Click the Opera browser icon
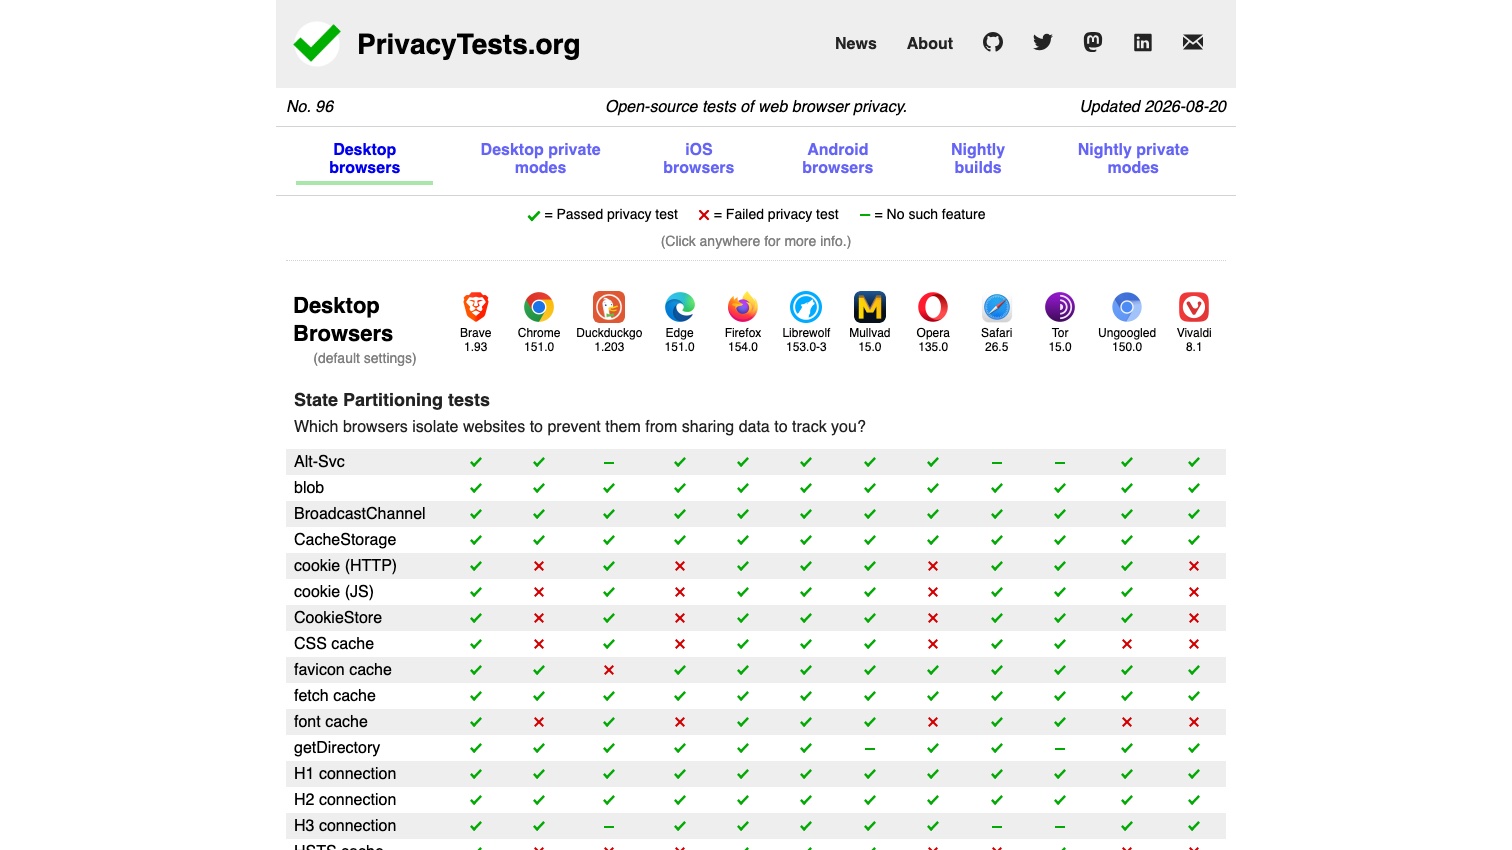Image resolution: width=1512 pixels, height=850 pixels. click(x=933, y=307)
